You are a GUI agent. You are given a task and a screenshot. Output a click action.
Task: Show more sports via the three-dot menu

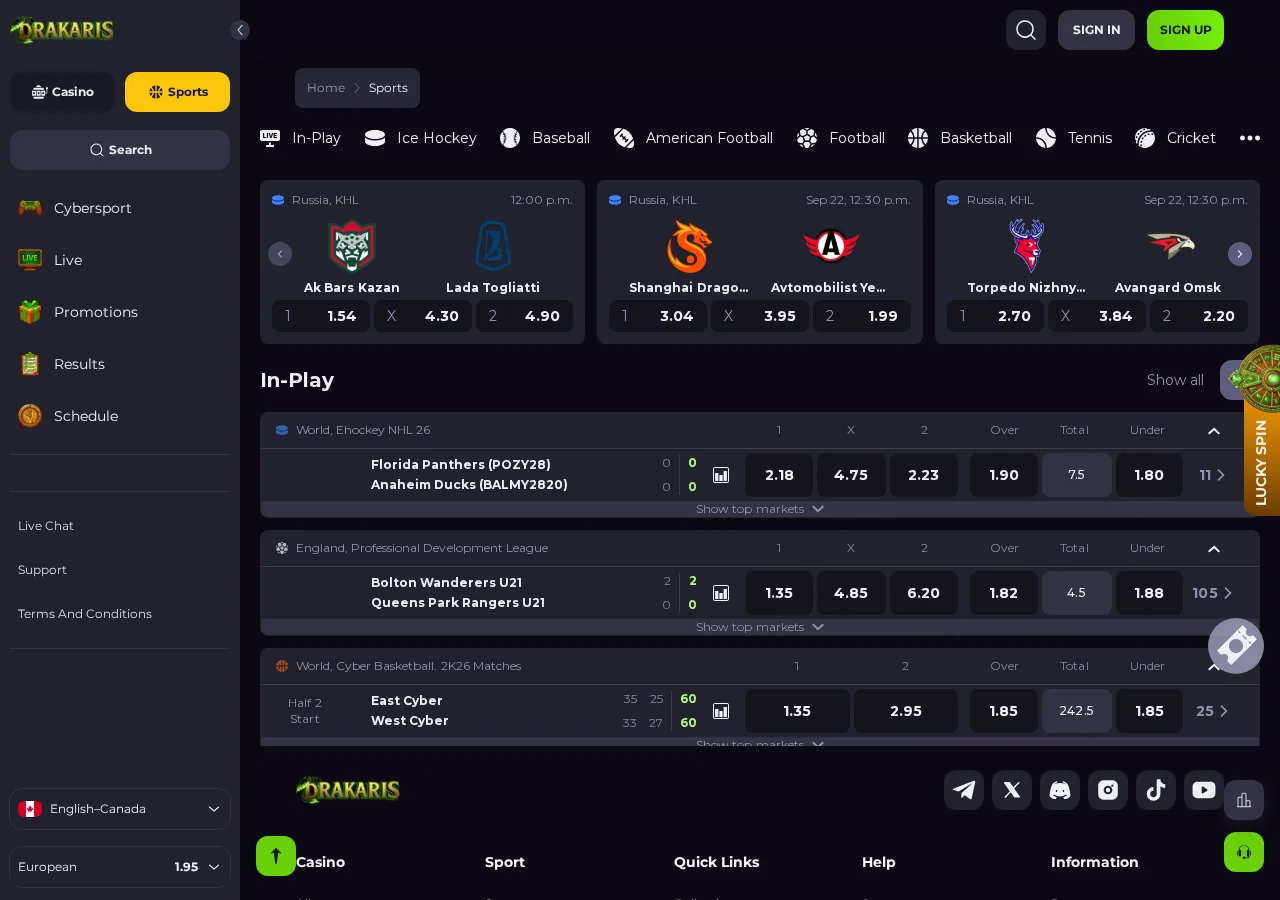[1250, 138]
